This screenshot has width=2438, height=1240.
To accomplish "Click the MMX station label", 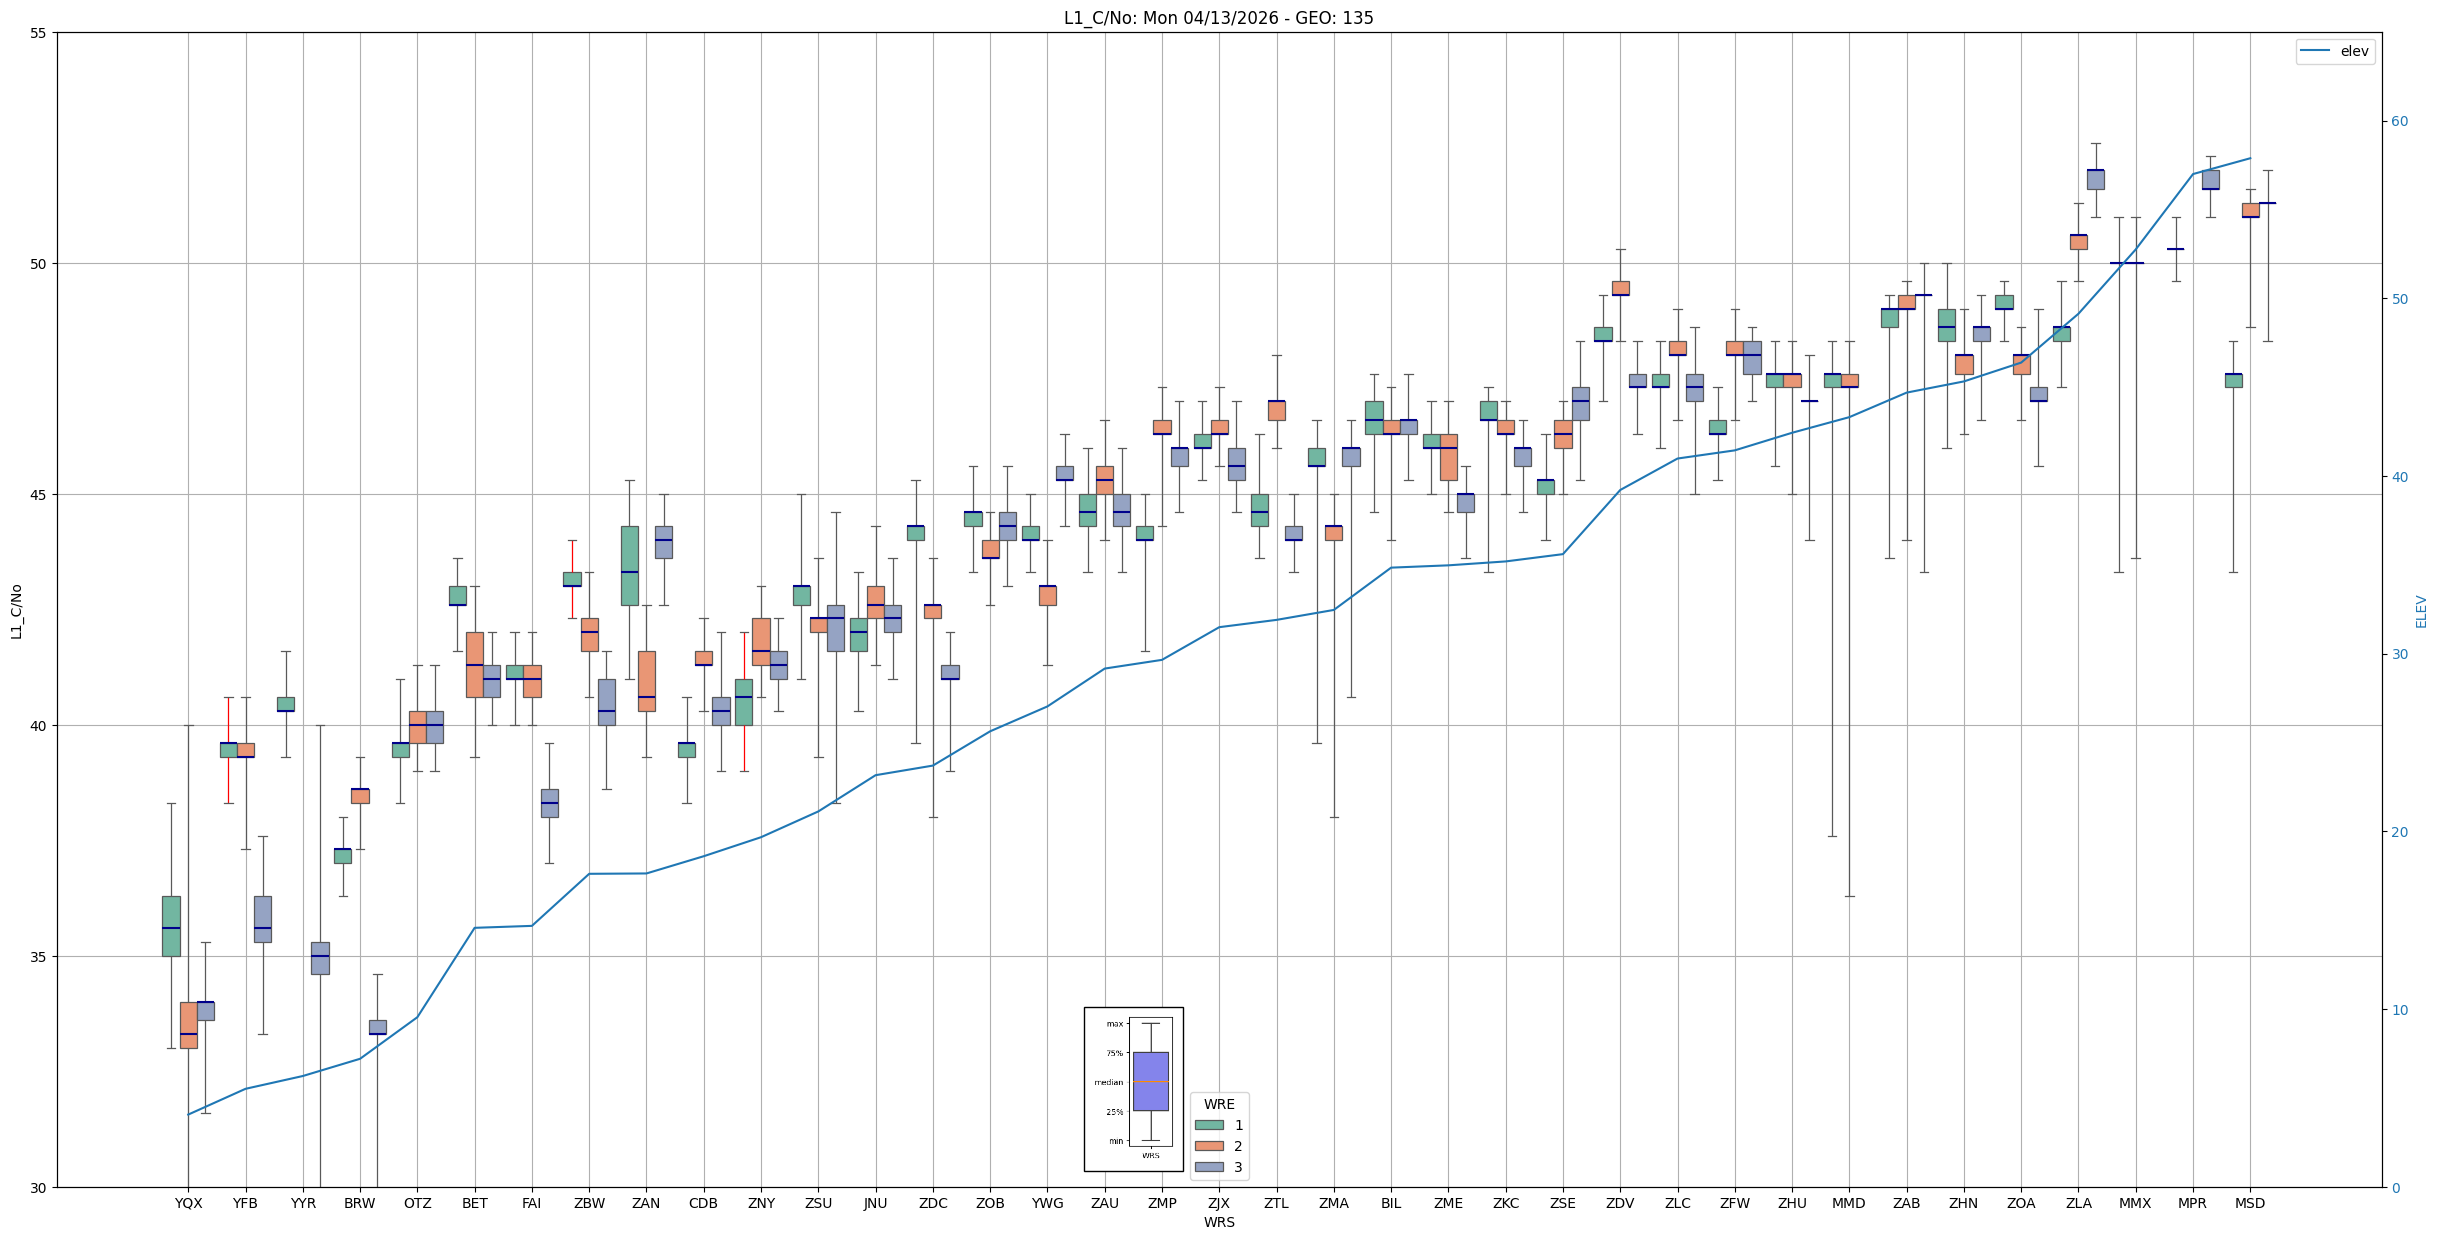I will (2135, 1203).
